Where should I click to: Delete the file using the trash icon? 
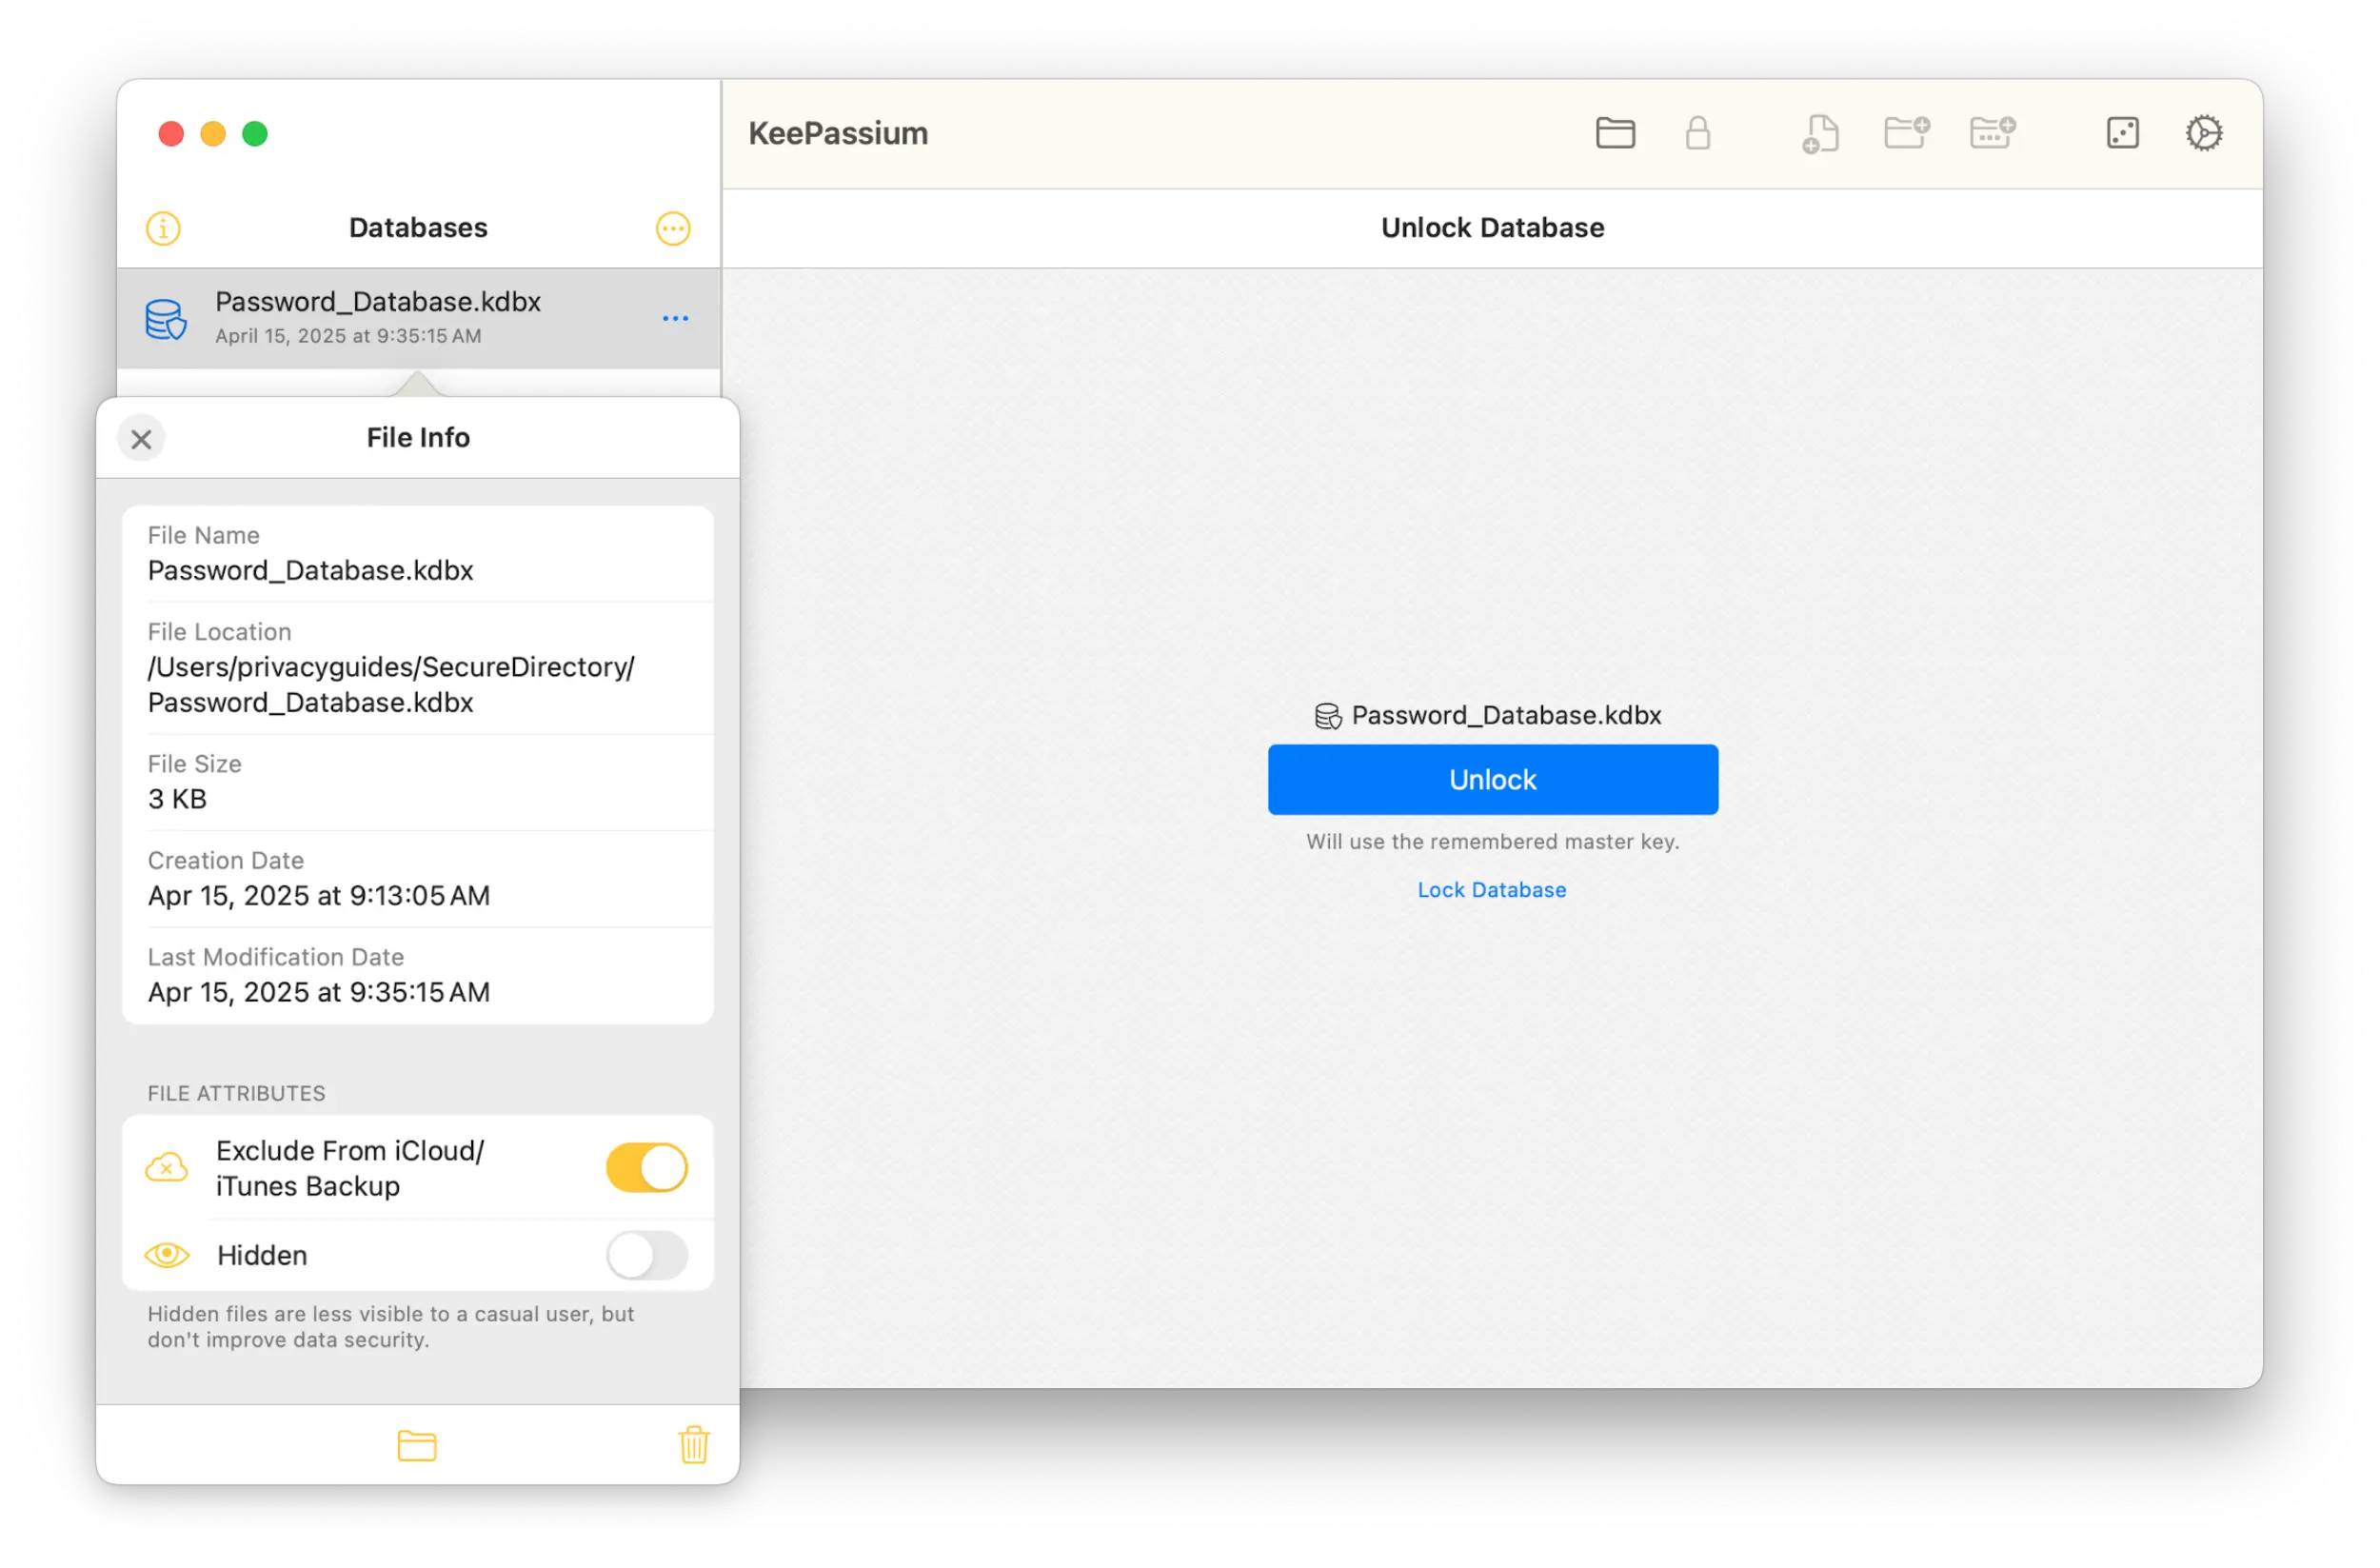[694, 1444]
